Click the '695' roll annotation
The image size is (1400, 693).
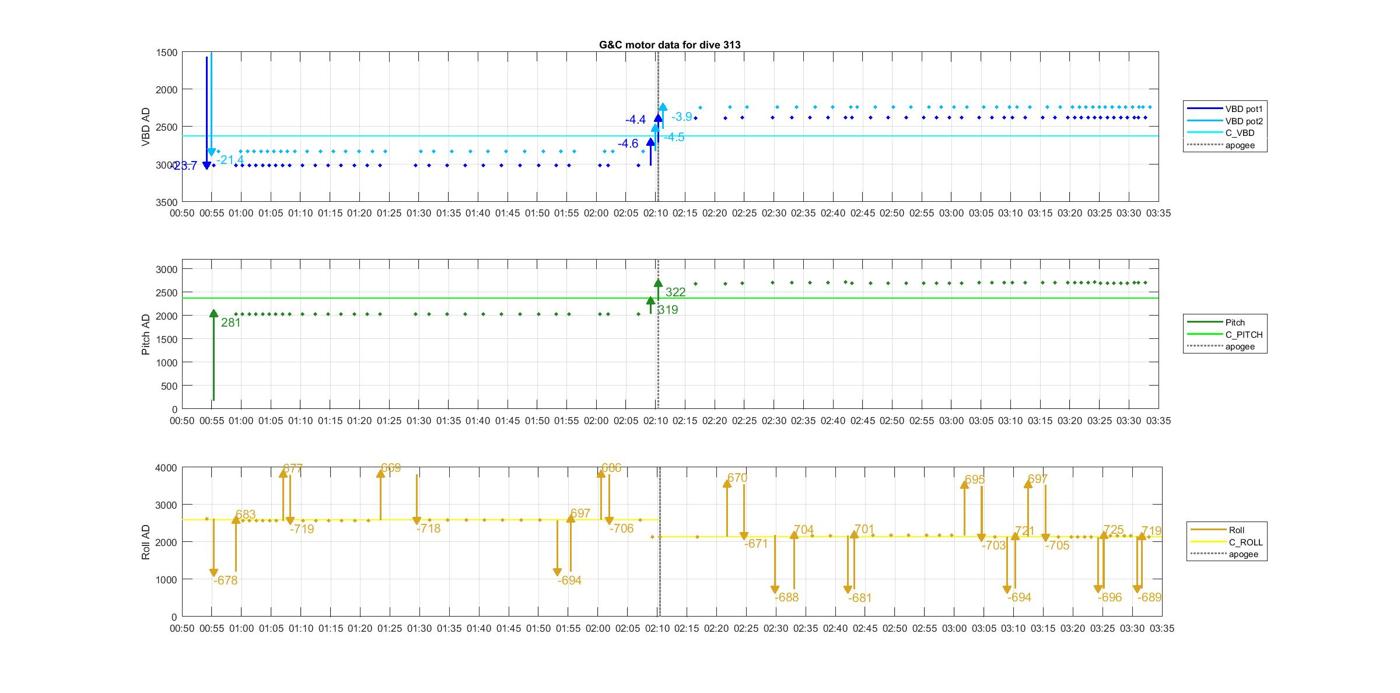click(975, 481)
